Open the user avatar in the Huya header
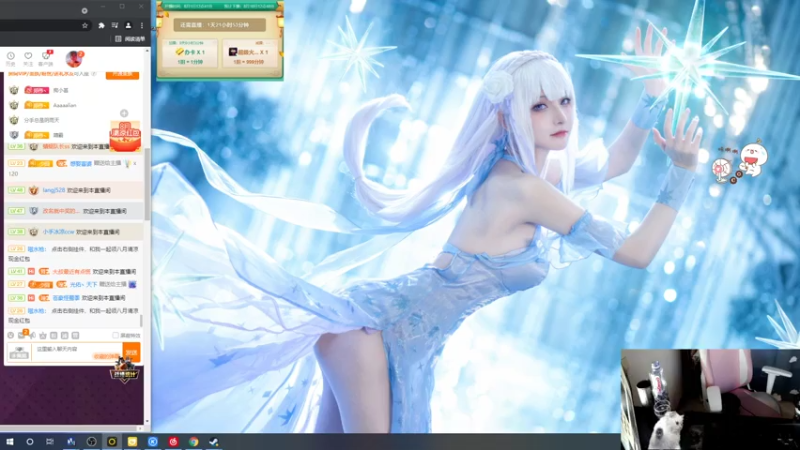Screen dimensions: 800x450 pyautogui.click(x=74, y=59)
